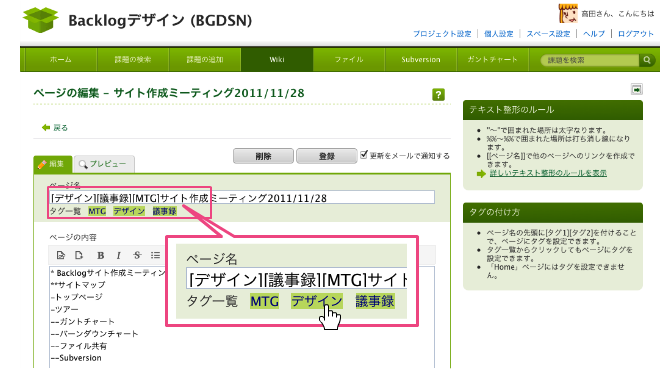This screenshot has width=660, height=369.
Task: Apply italic formatting with the I icon
Action: 119,255
